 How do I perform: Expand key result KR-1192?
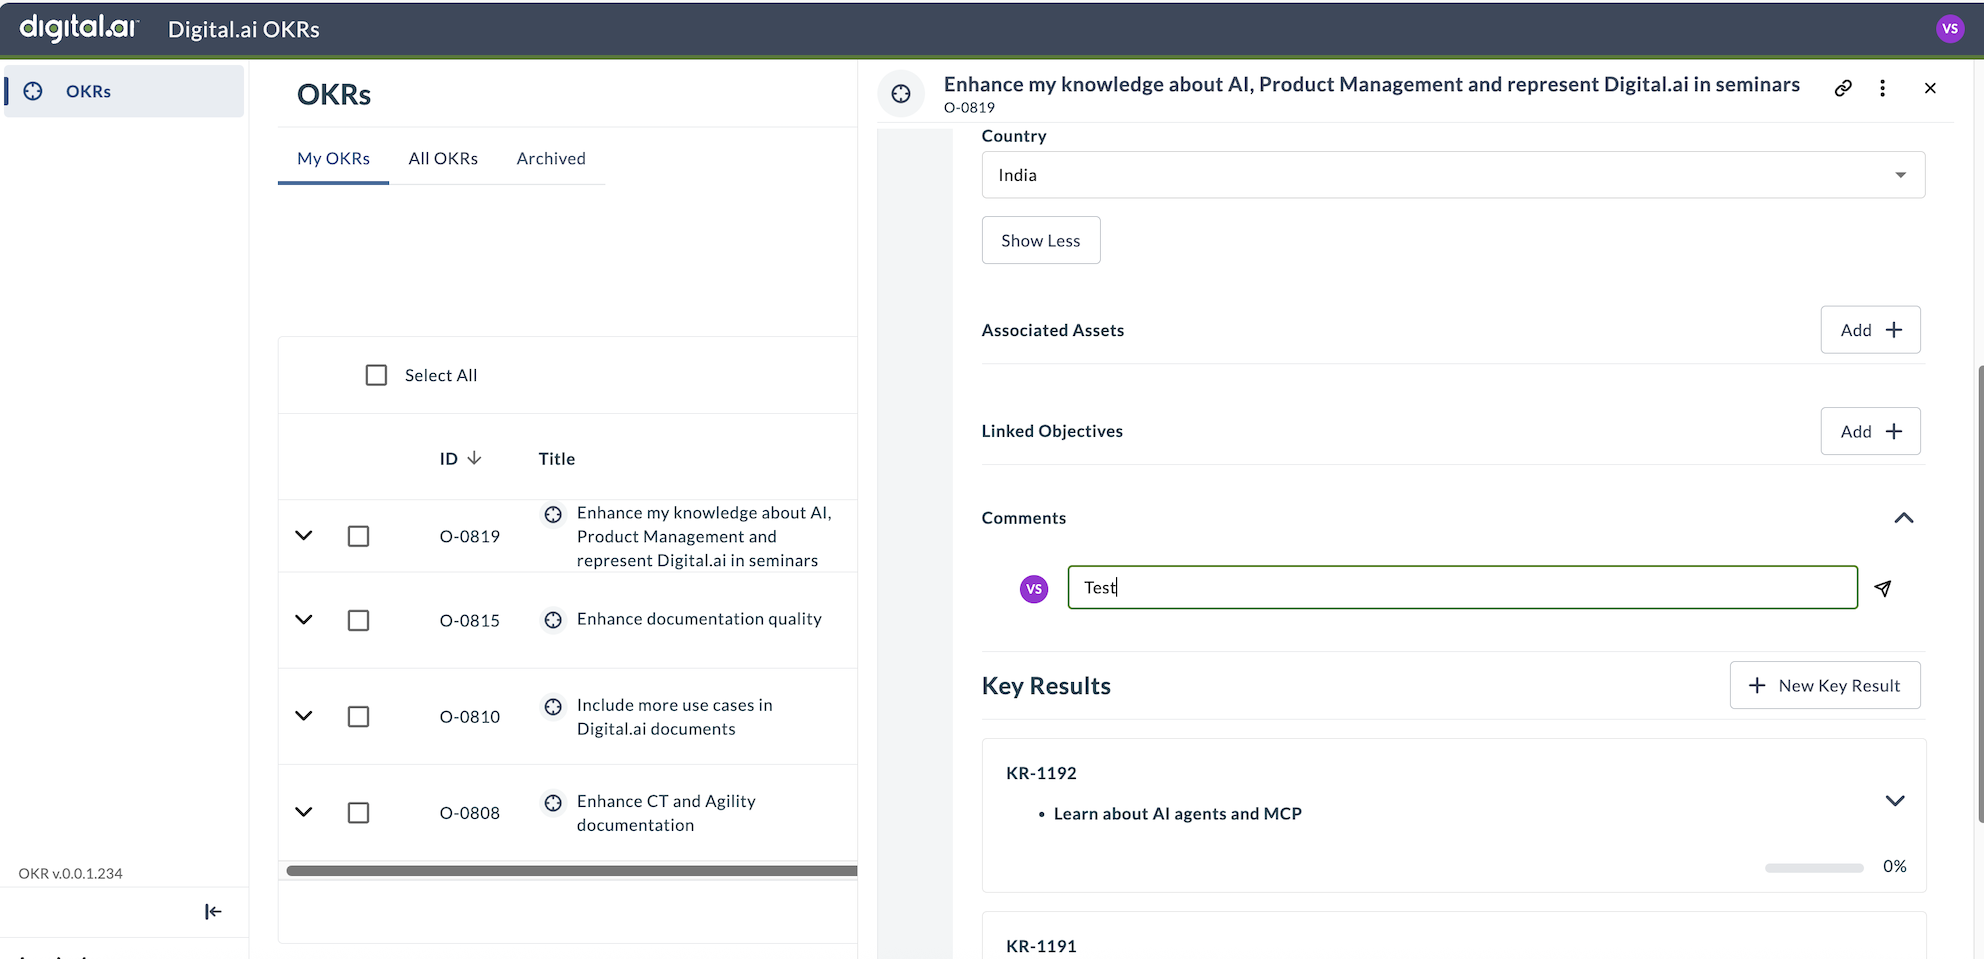tap(1895, 801)
